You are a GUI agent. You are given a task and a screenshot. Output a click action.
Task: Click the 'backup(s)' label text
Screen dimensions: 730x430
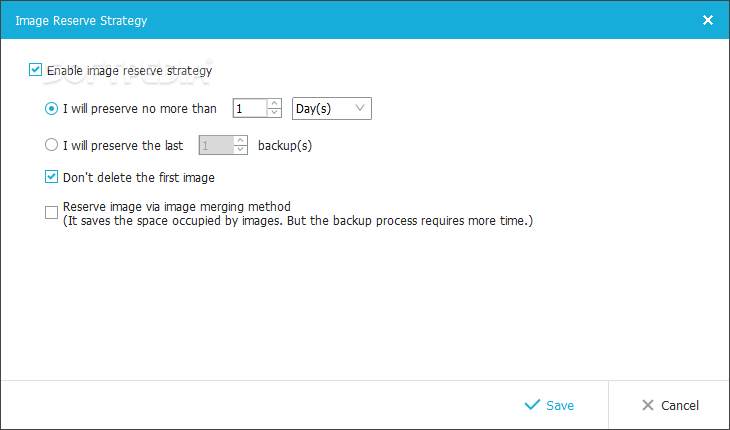click(x=285, y=145)
